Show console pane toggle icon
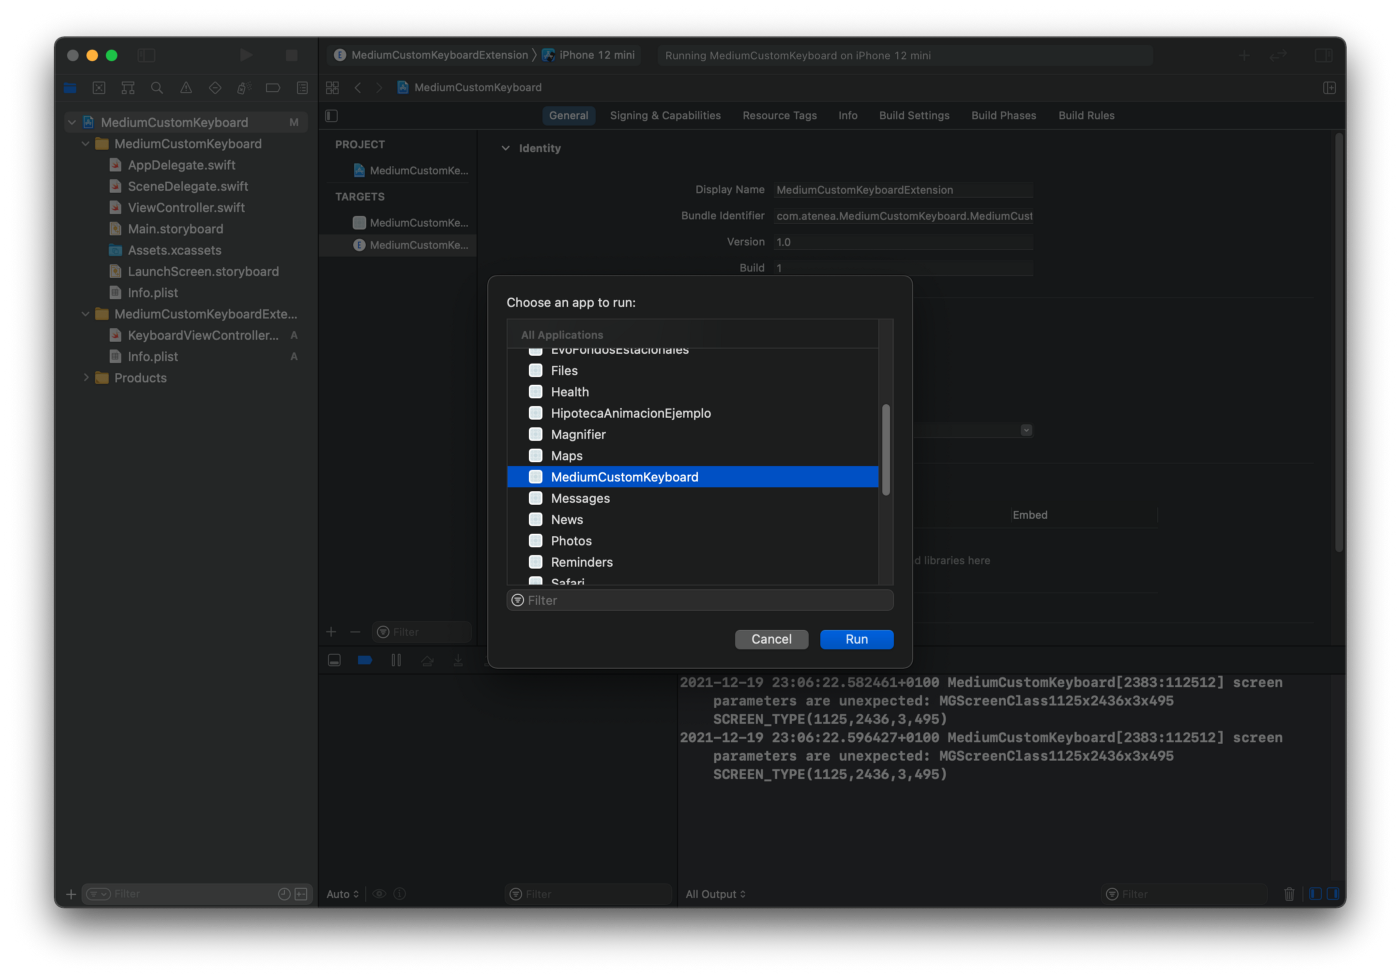This screenshot has width=1400, height=979. (x=1333, y=894)
